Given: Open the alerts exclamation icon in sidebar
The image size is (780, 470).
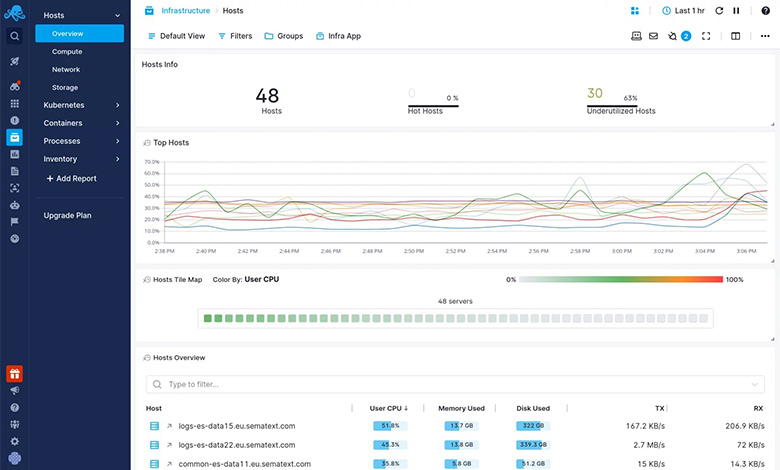Looking at the screenshot, I should (x=15, y=120).
